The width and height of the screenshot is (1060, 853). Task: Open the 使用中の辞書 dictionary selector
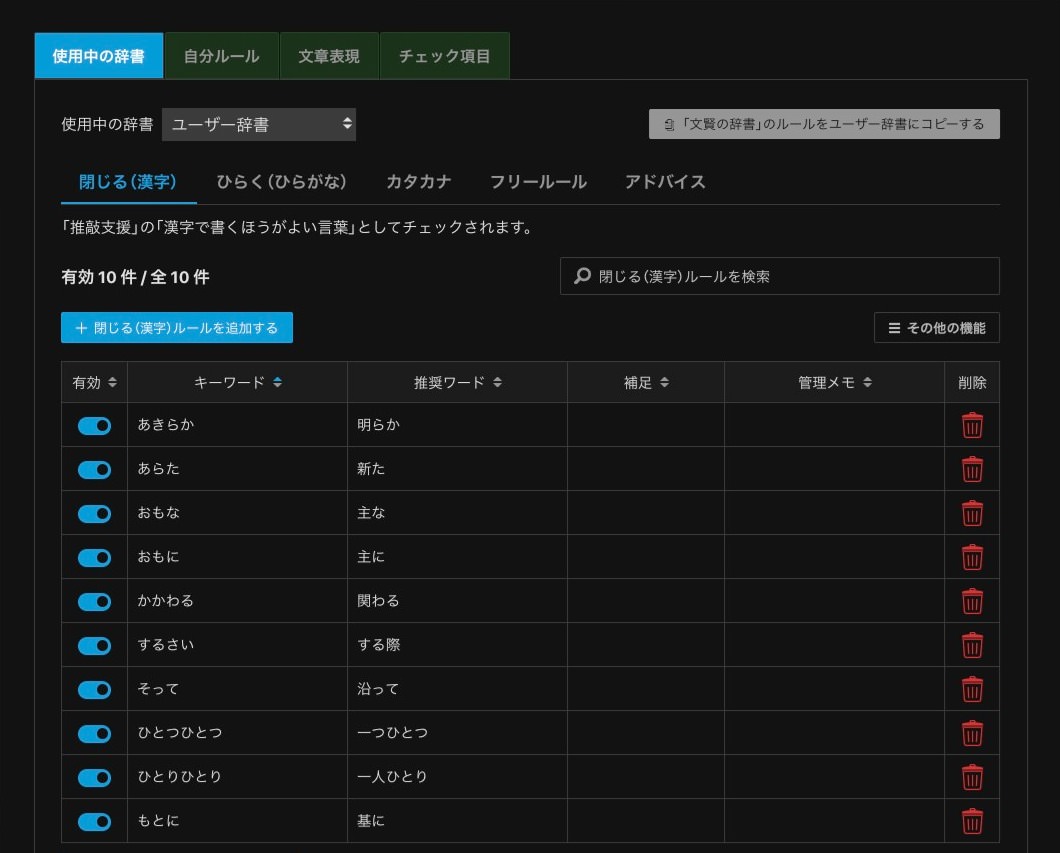pyautogui.click(x=259, y=124)
